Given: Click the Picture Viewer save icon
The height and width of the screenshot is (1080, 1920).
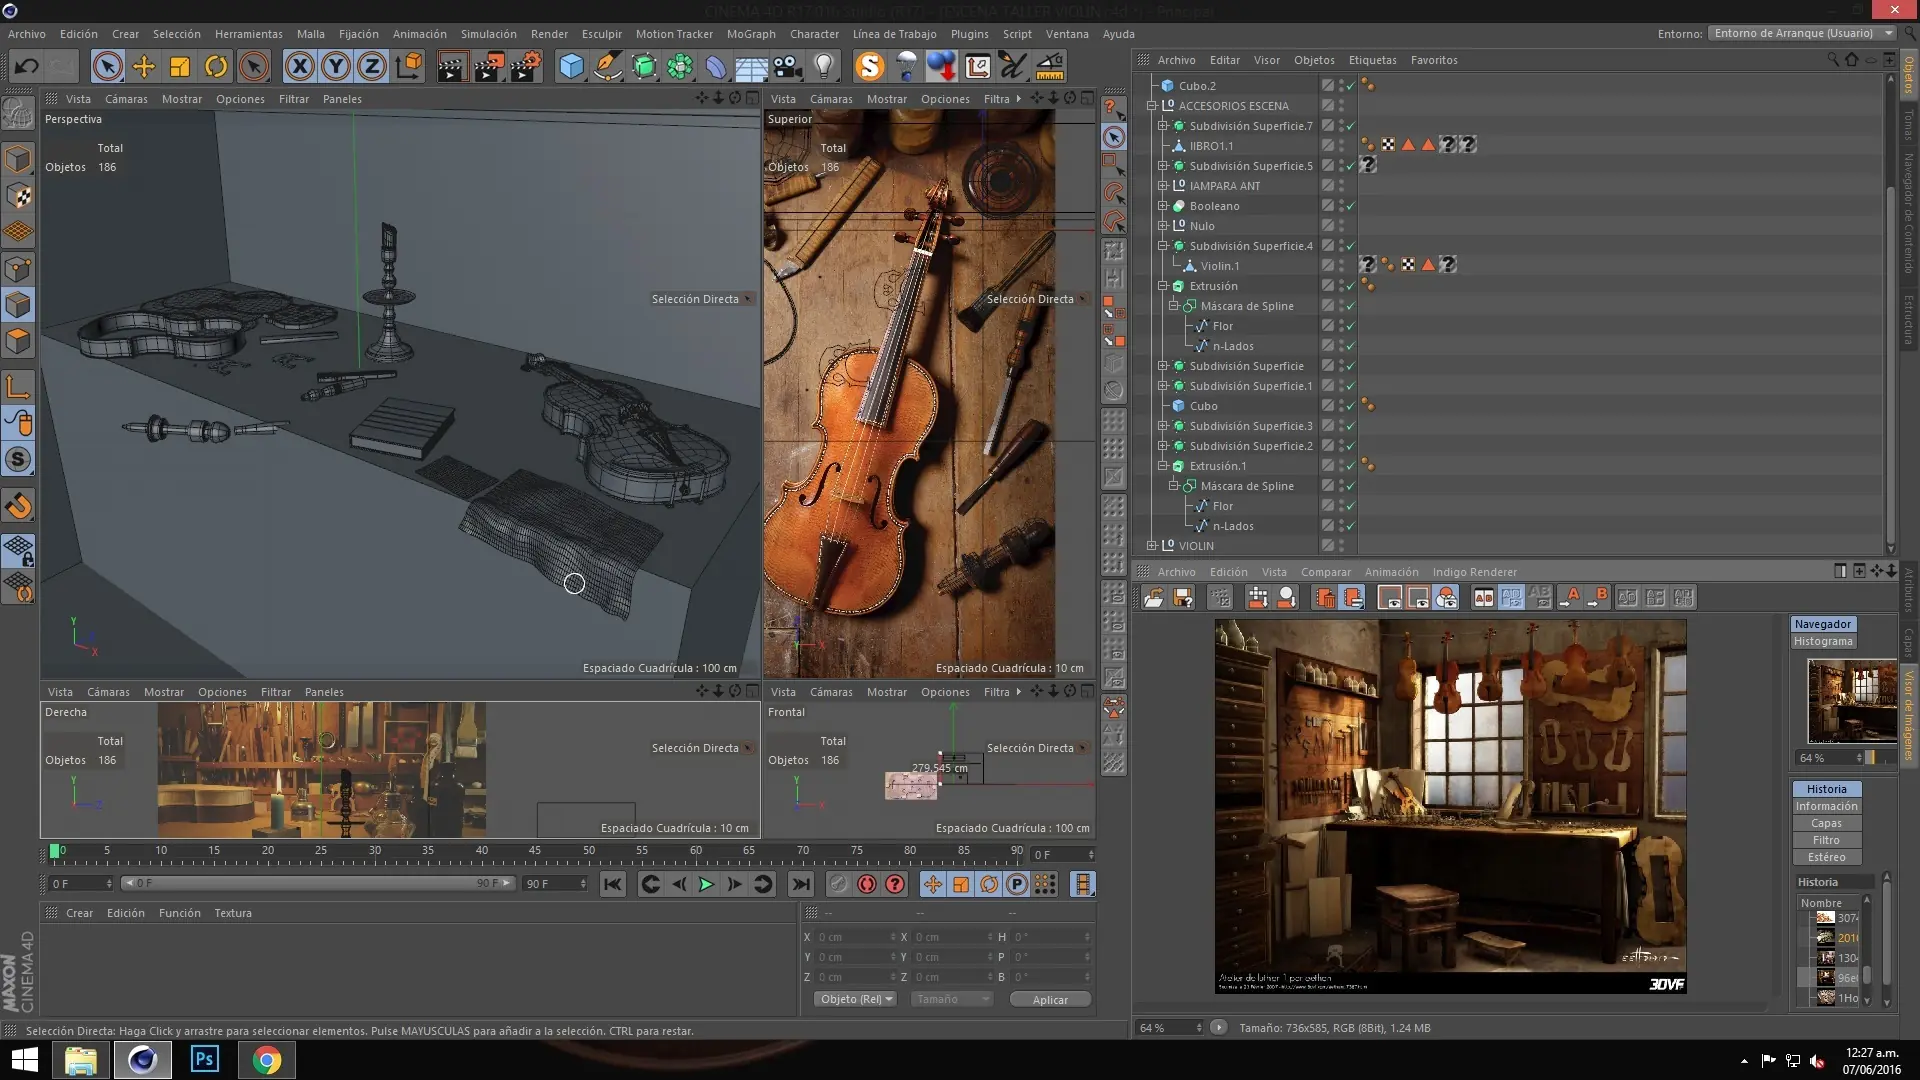Looking at the screenshot, I should coord(1183,598).
